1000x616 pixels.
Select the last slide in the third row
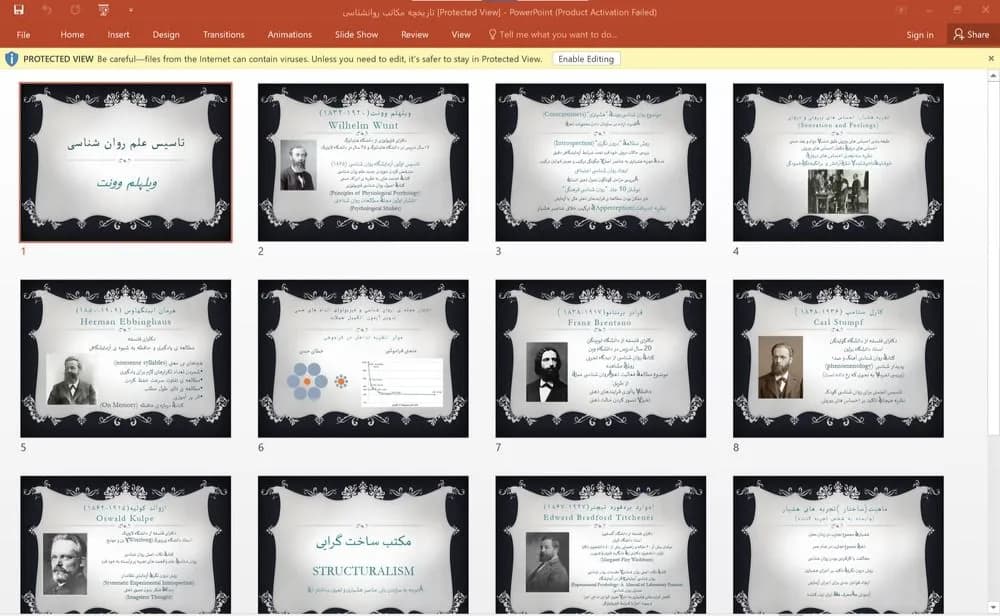[838, 545]
